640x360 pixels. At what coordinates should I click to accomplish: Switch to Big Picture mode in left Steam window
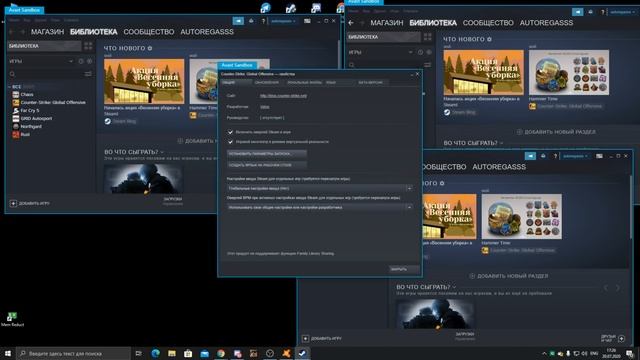(x=307, y=21)
